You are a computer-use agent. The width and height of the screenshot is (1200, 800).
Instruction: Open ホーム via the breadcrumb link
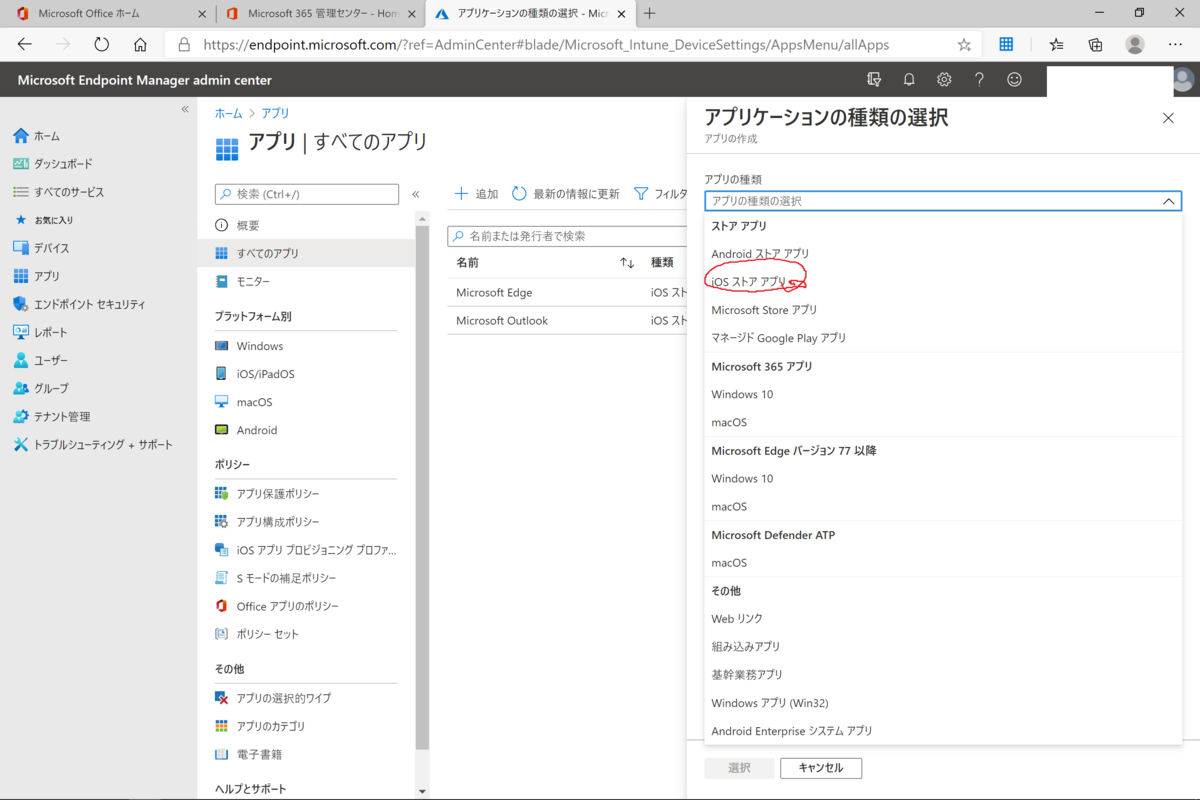(228, 113)
